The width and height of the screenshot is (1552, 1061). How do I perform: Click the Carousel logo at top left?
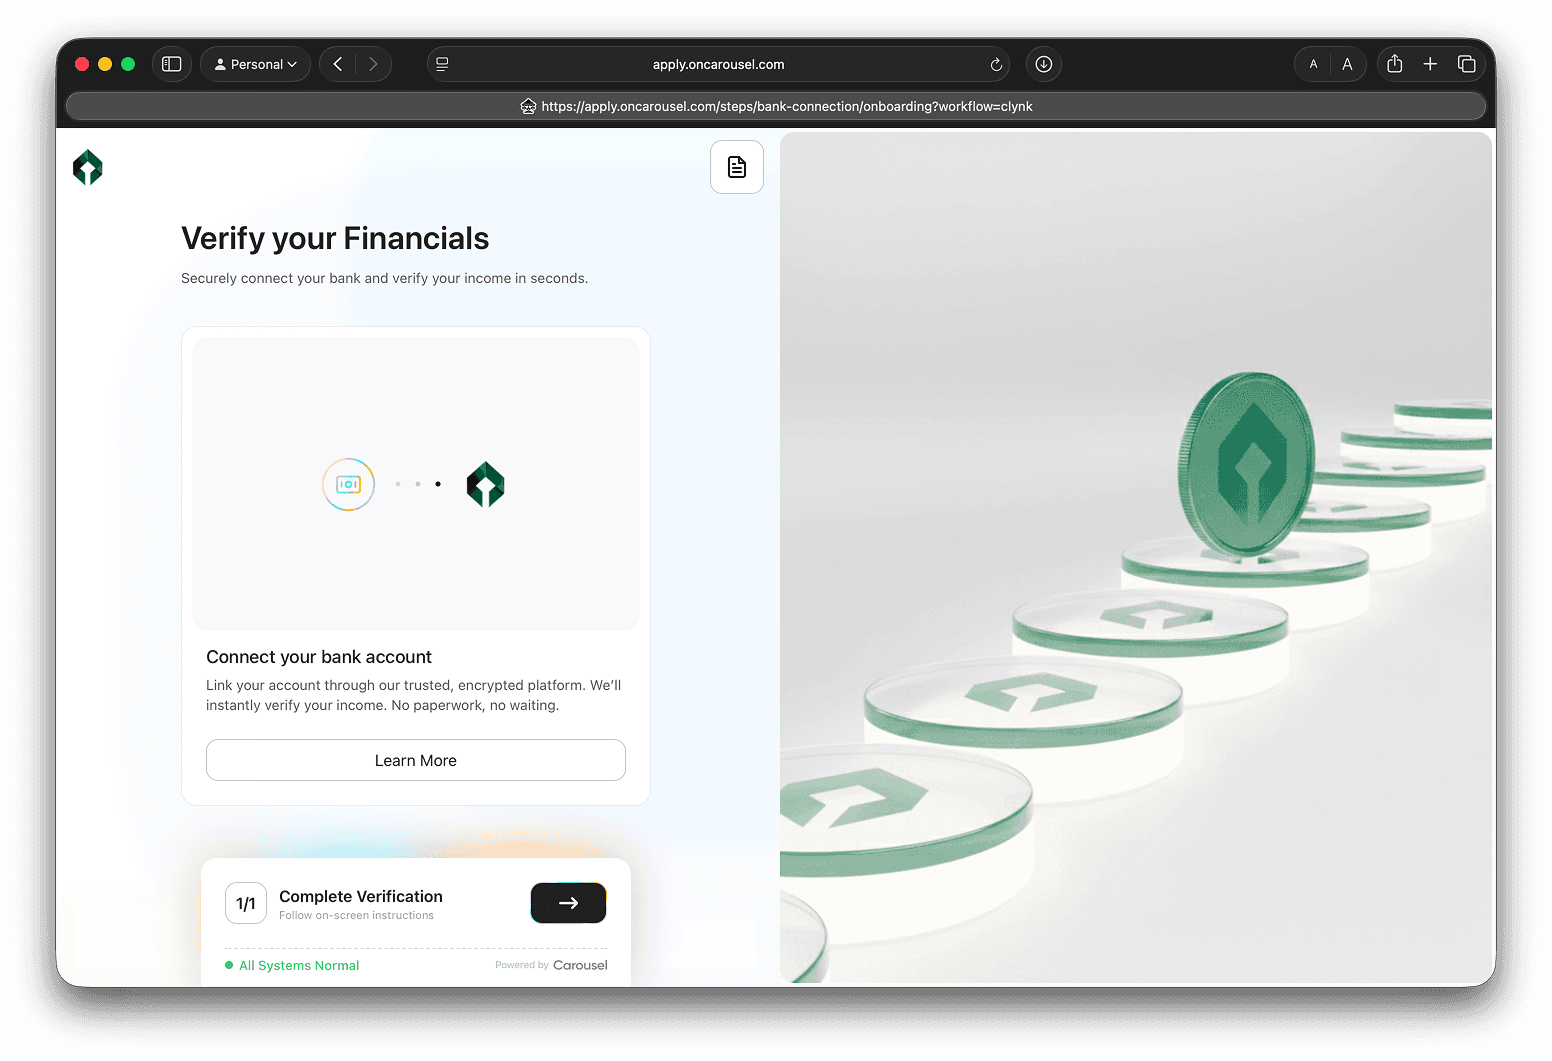88,167
